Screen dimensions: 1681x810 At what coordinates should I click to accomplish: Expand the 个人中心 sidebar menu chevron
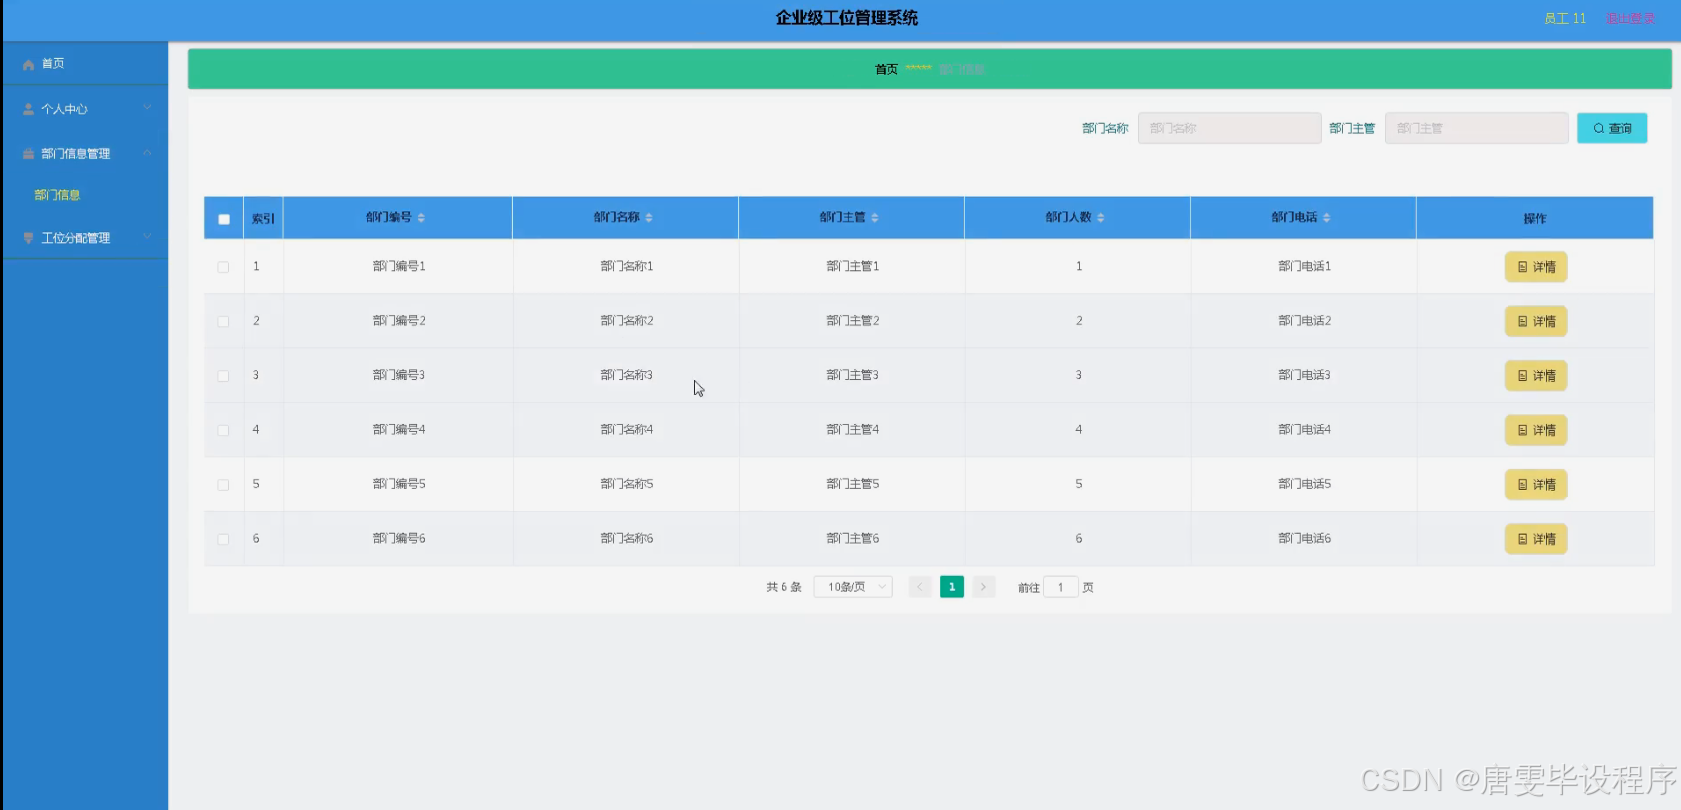click(147, 108)
